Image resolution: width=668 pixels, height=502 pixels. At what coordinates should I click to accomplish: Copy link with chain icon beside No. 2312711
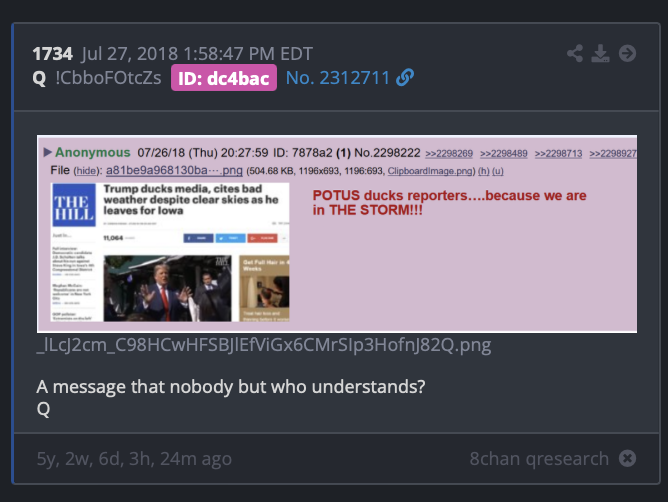(405, 78)
